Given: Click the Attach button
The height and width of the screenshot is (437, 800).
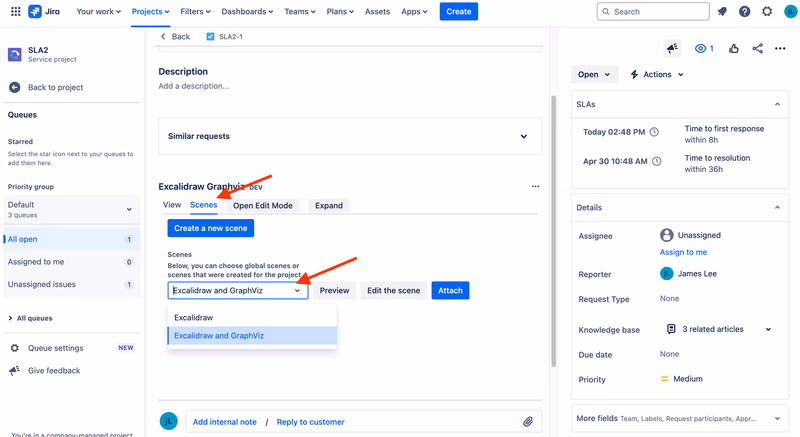Looking at the screenshot, I should pos(450,290).
